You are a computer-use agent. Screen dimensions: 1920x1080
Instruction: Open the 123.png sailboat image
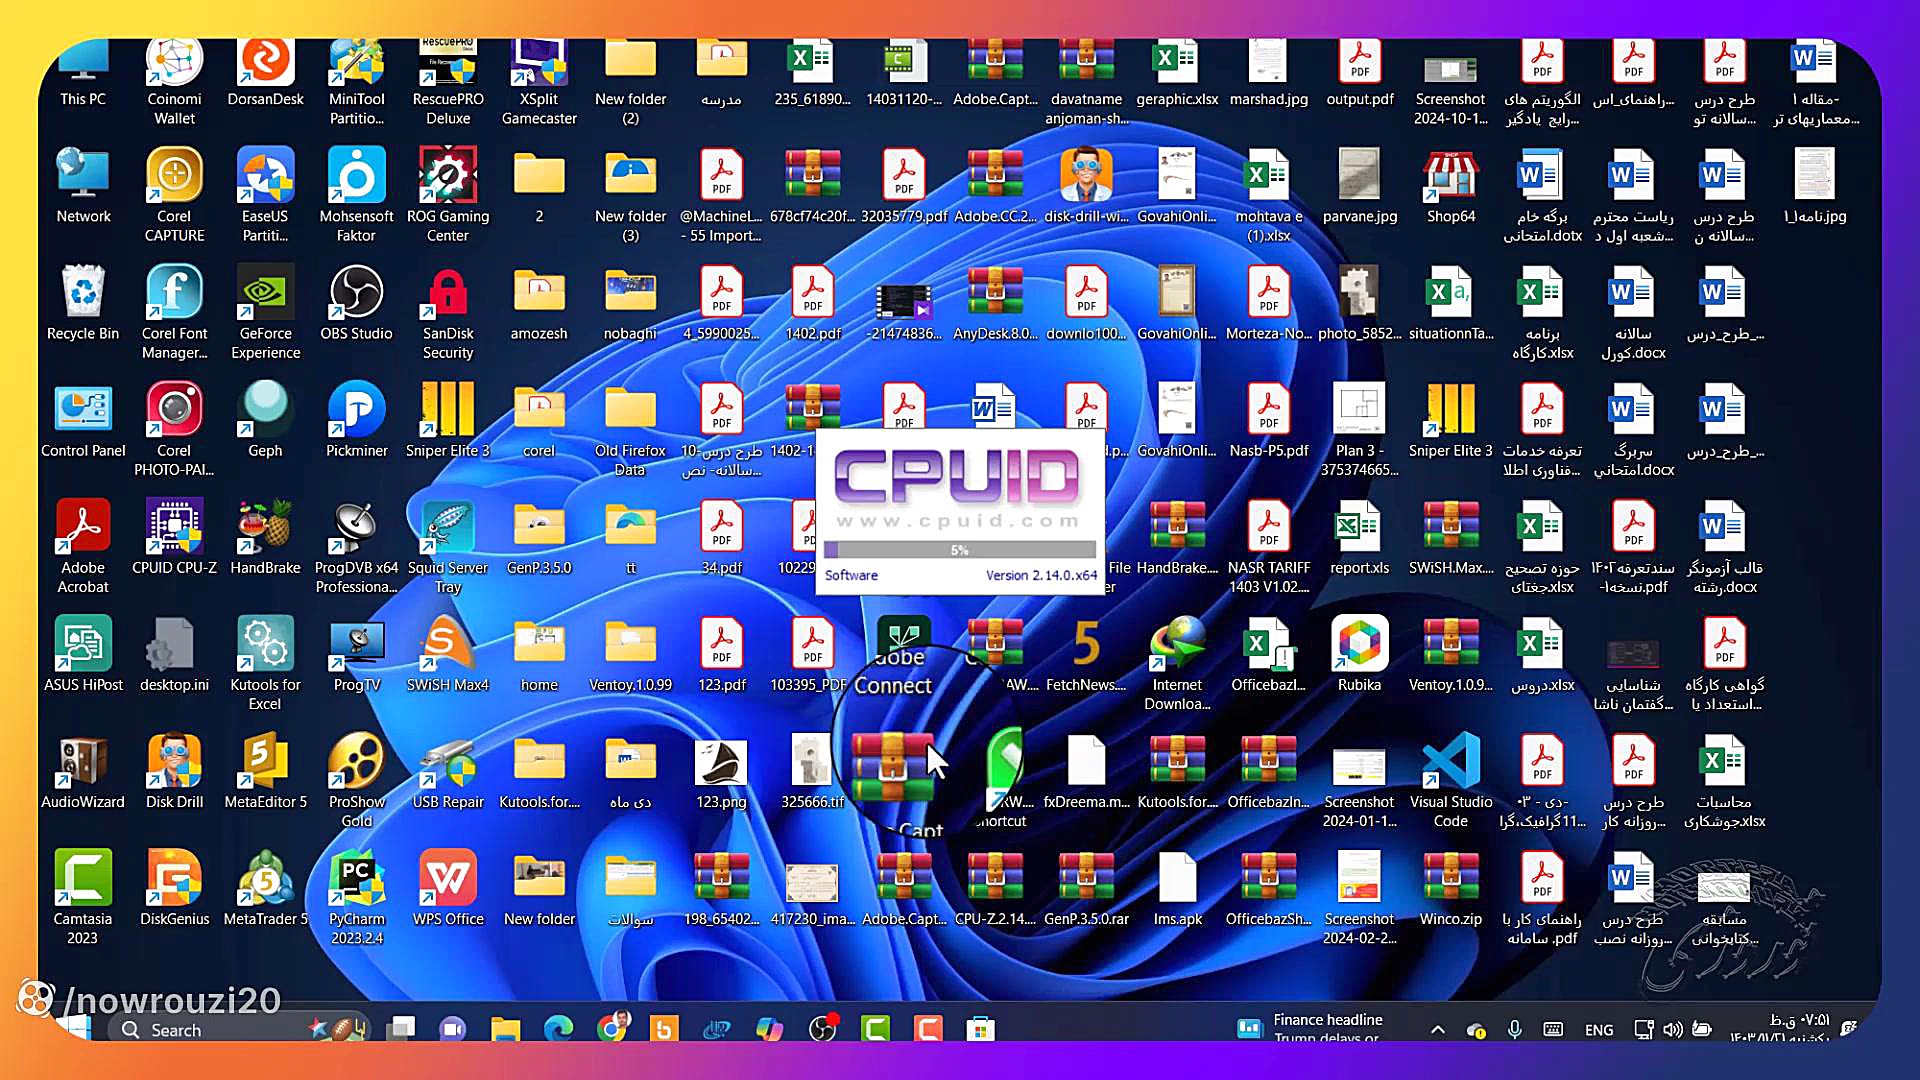click(721, 771)
